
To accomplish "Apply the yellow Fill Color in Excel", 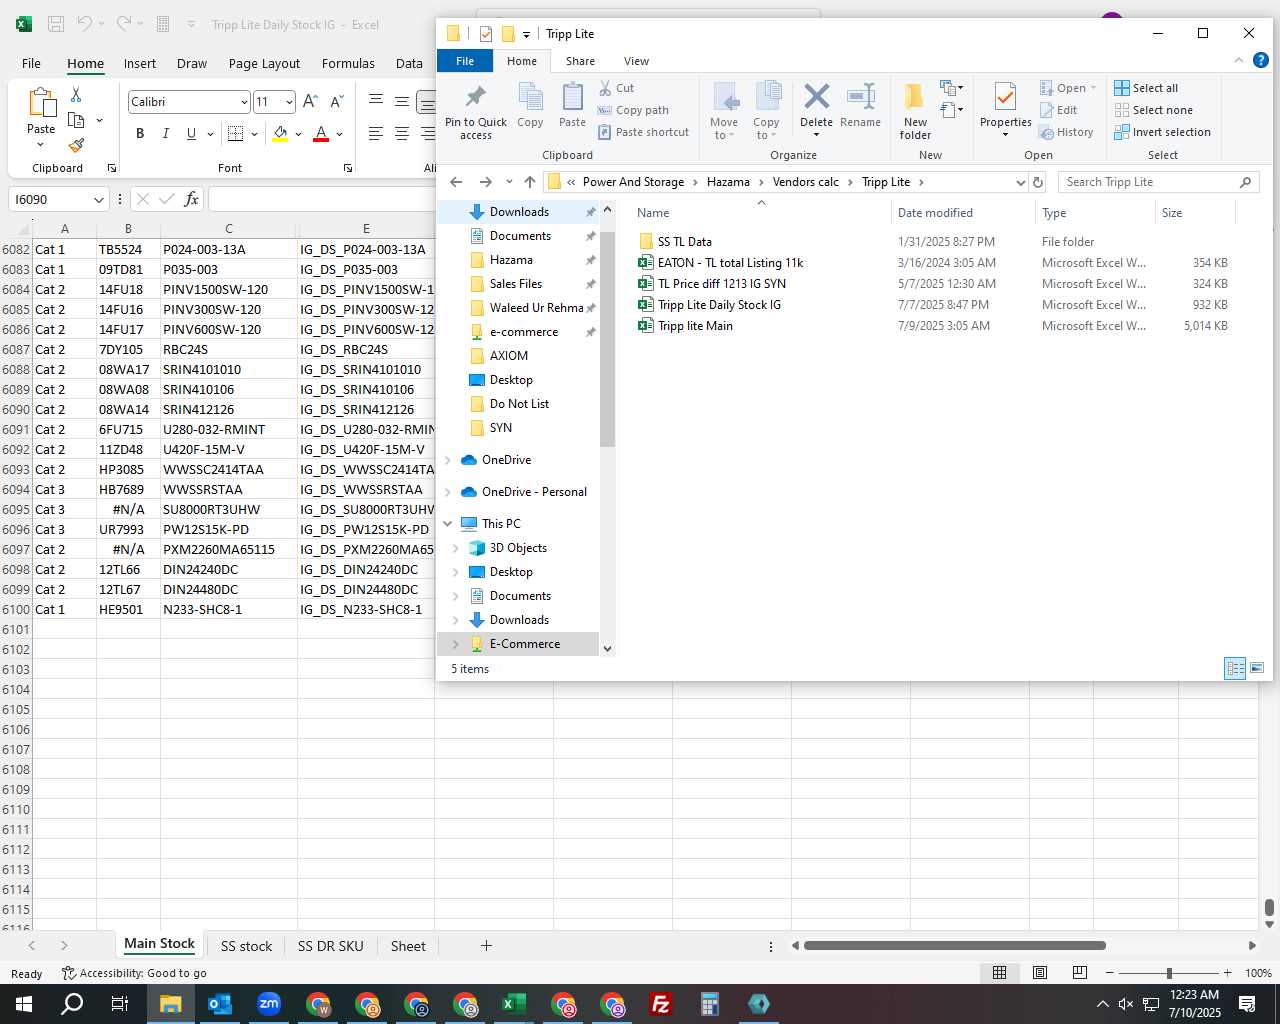I will click(x=280, y=133).
